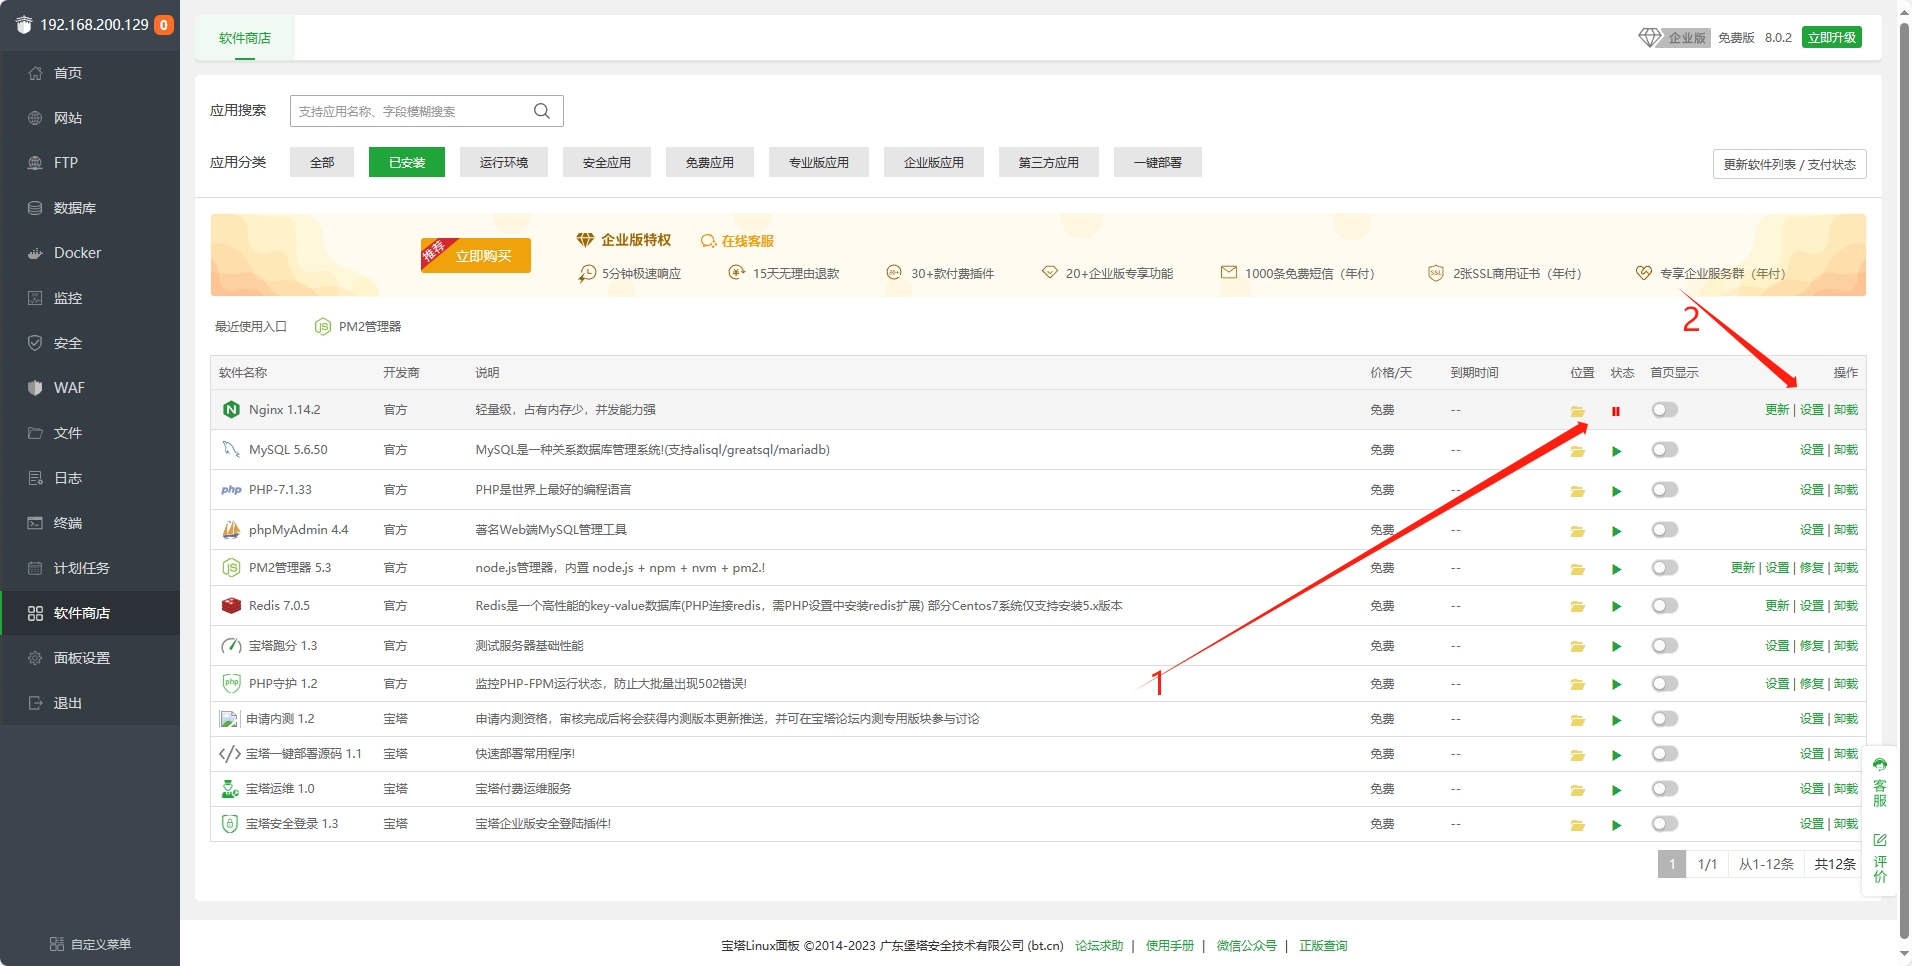Click the vertical scrollbar on the right
The image size is (1912, 966).
pos(1904,480)
